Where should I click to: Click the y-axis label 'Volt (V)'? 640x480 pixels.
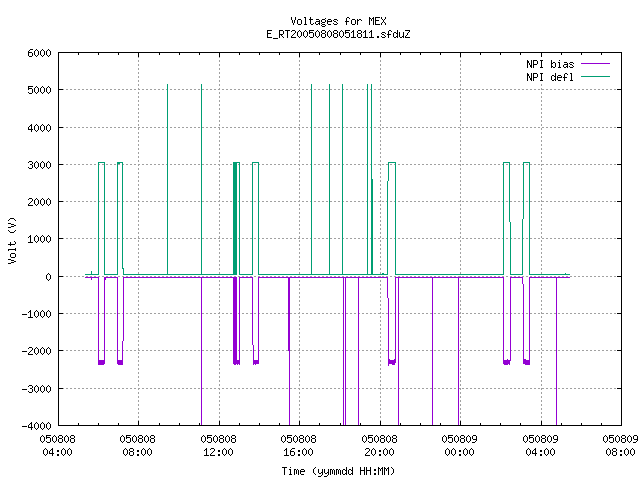point(12,240)
